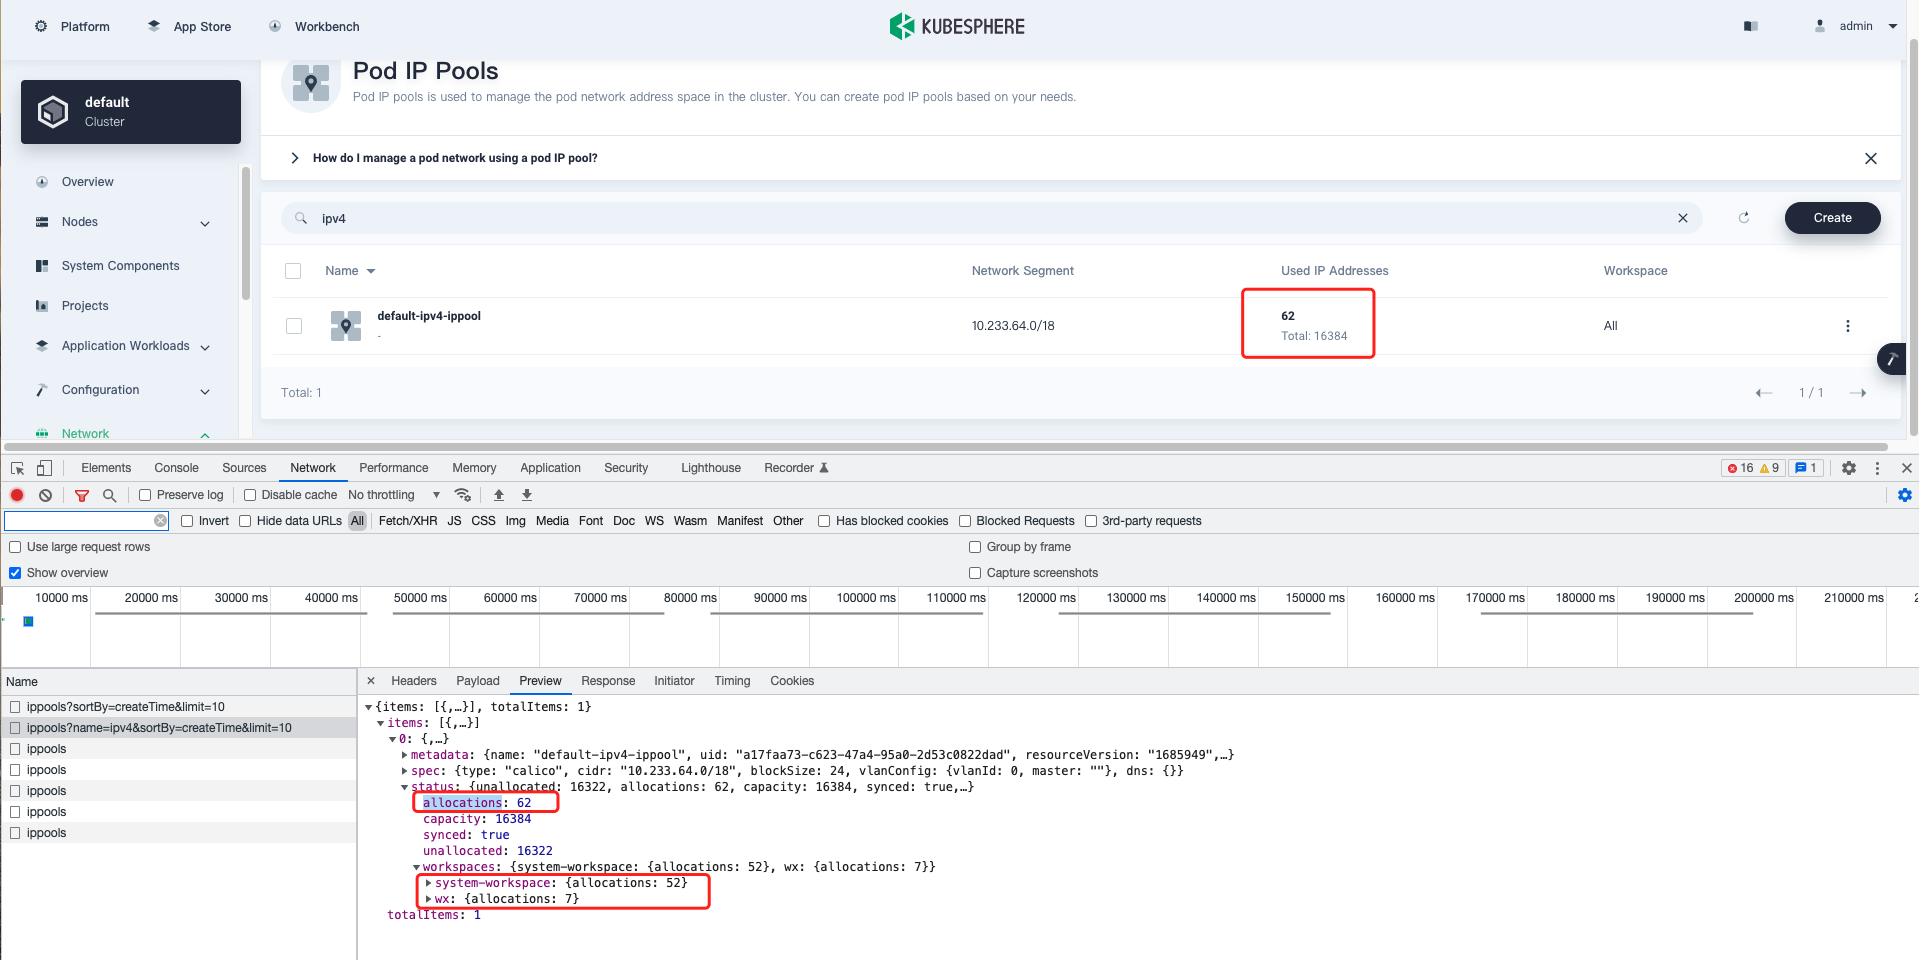Check the Disable cache option
1919x960 pixels.
point(249,494)
